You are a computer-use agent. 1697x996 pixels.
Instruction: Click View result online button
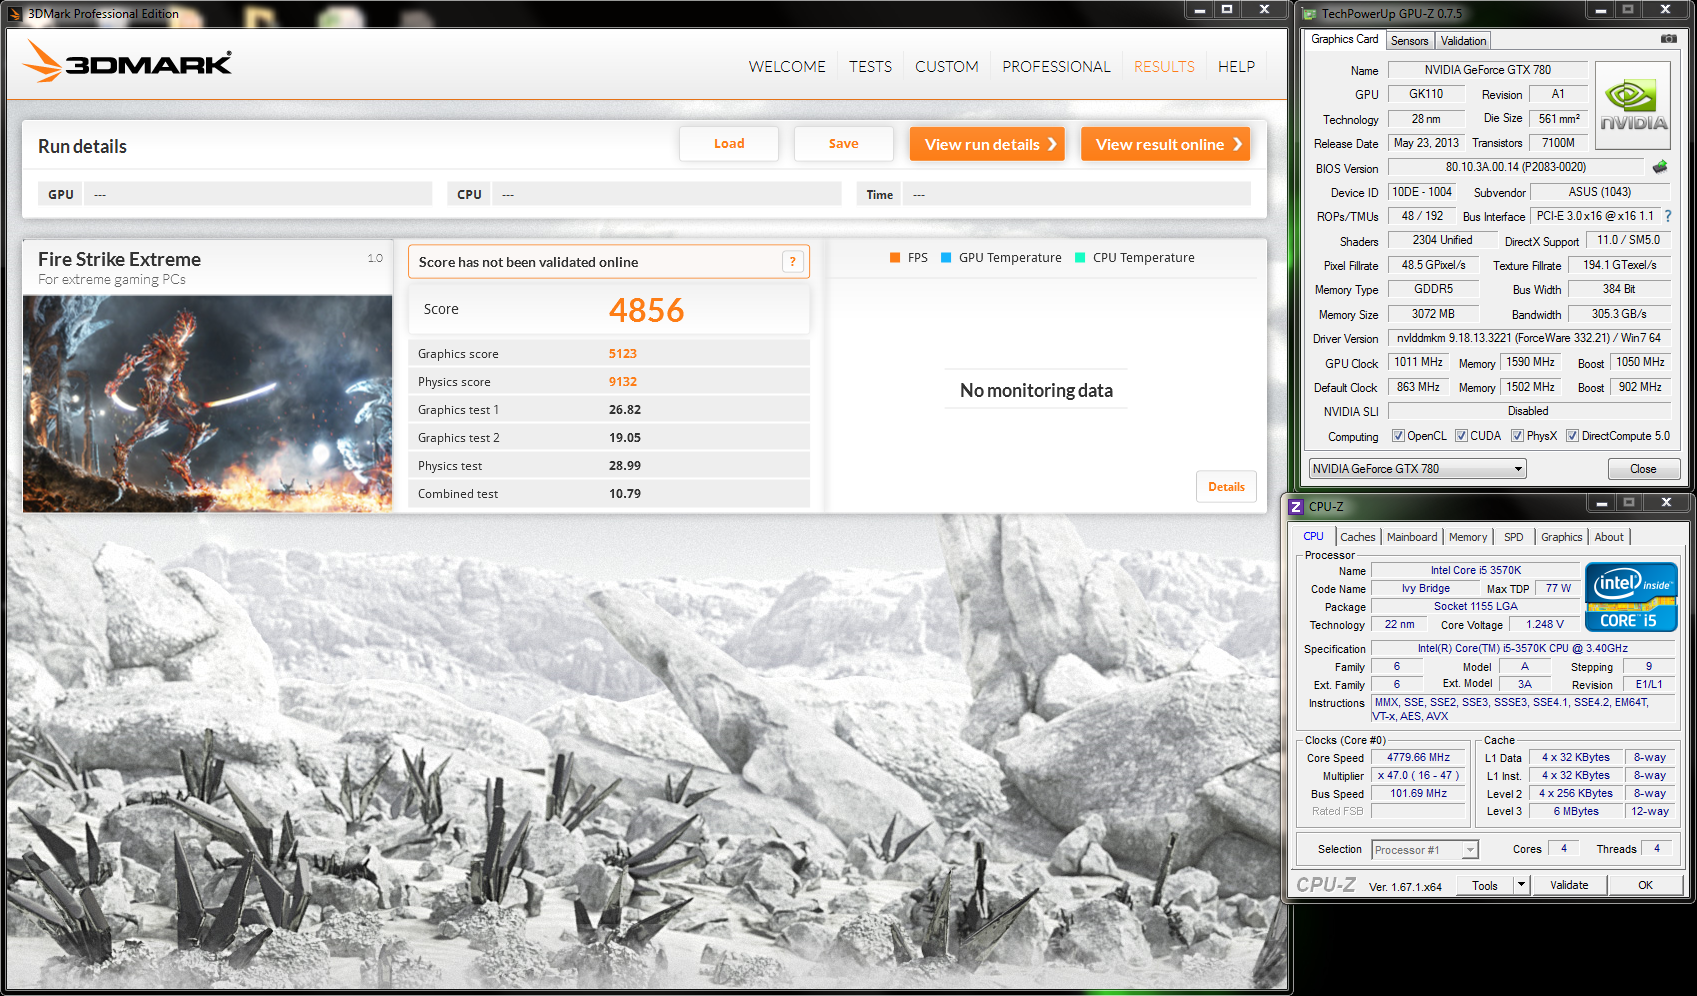pyautogui.click(x=1165, y=144)
